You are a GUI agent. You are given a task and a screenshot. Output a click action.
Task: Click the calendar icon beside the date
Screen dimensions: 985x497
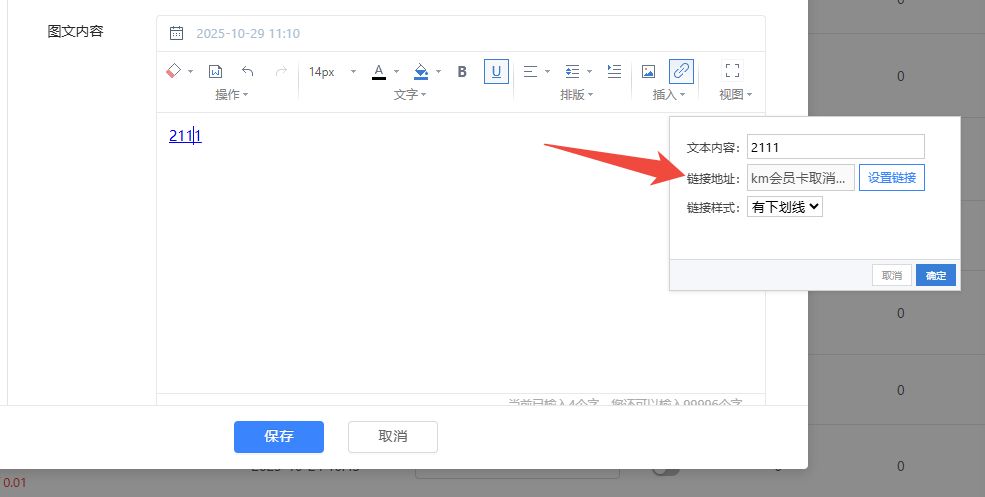[x=176, y=33]
